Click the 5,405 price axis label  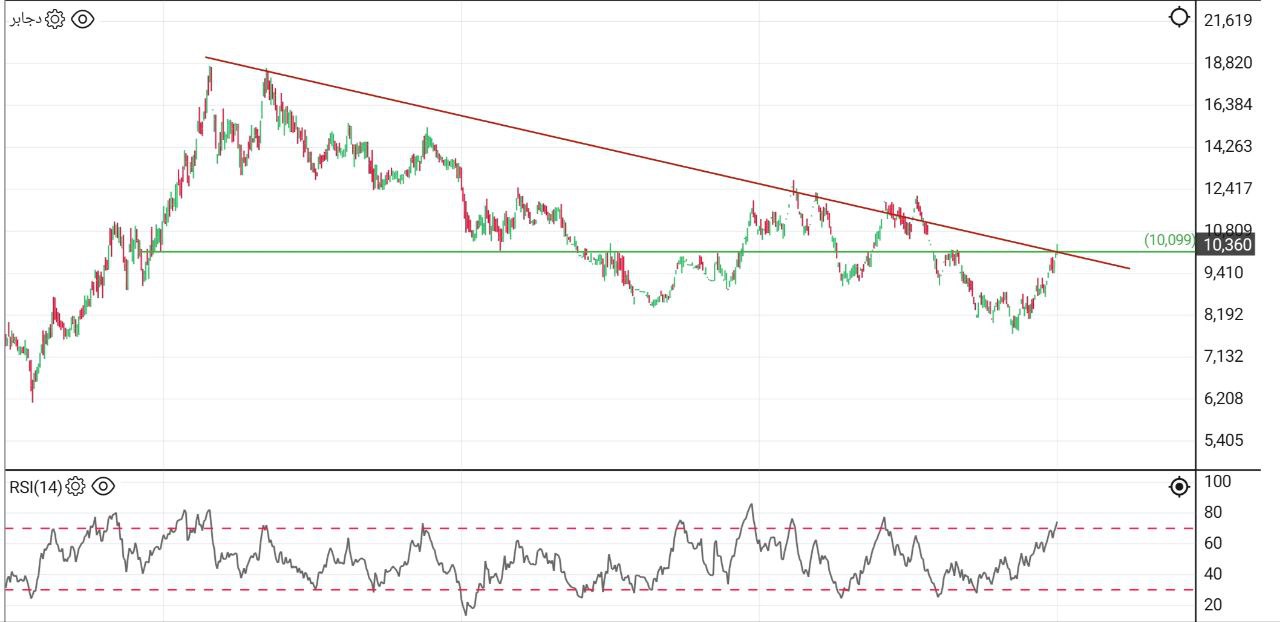(1224, 440)
